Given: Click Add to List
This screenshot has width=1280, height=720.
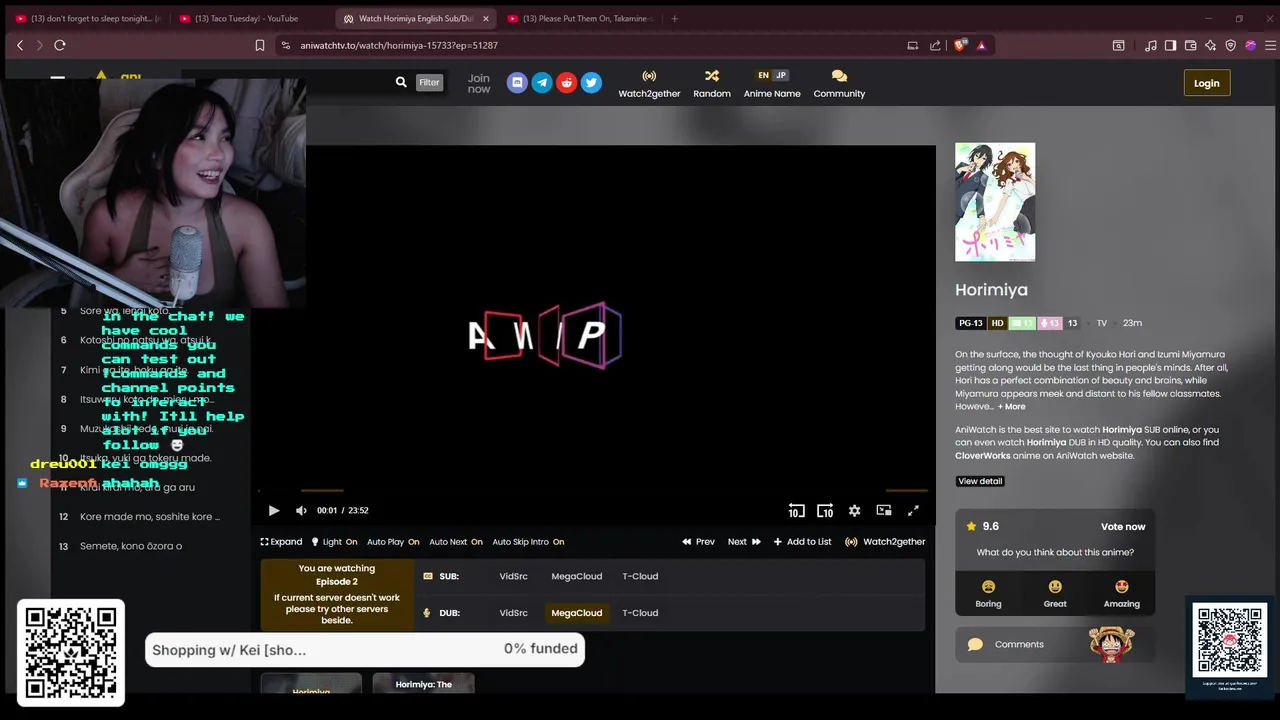Looking at the screenshot, I should tap(802, 542).
